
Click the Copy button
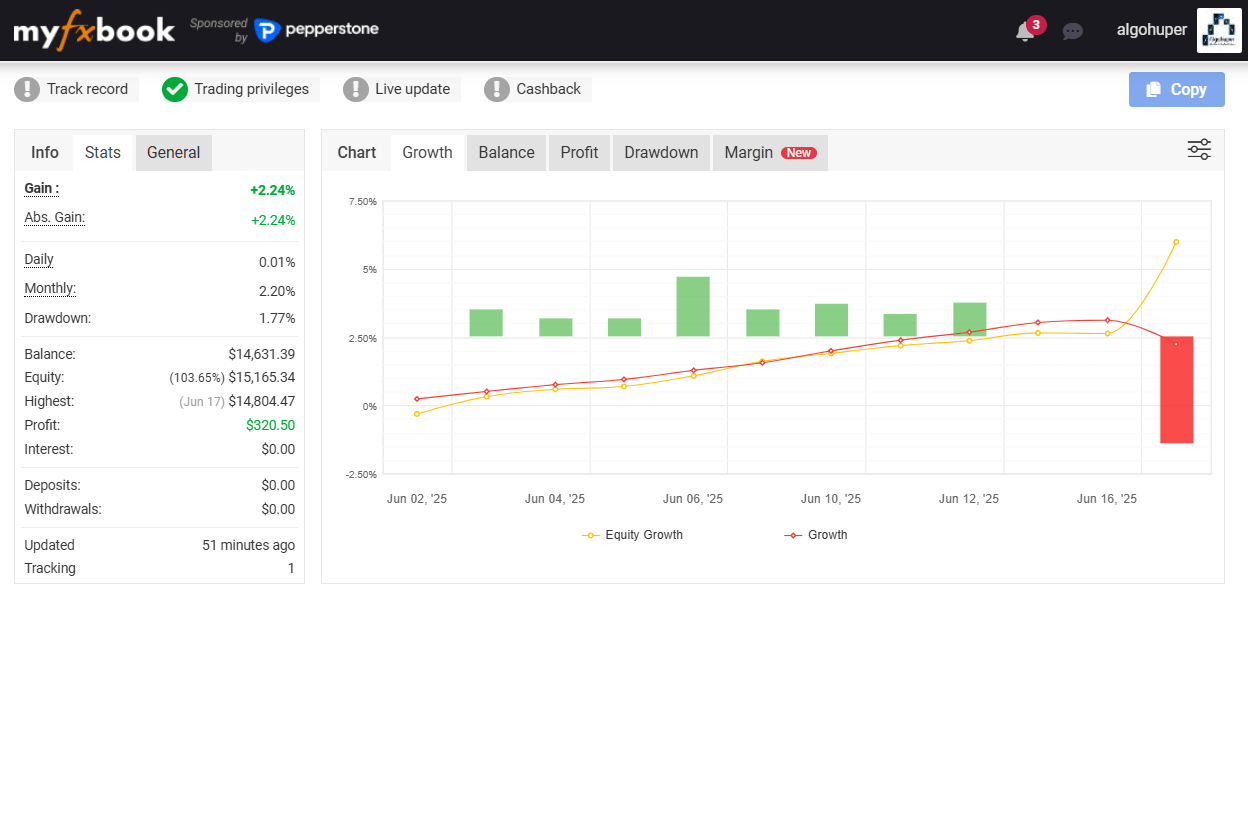coord(1176,89)
